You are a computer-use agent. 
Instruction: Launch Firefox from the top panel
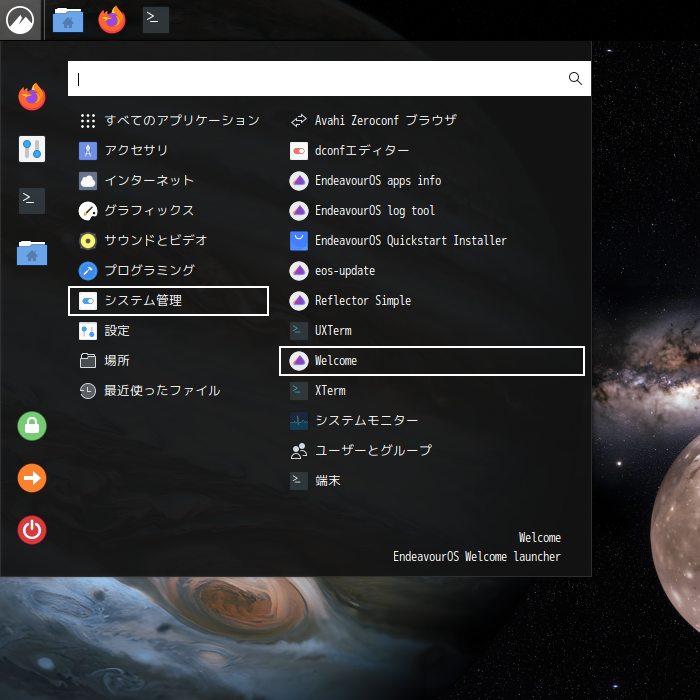point(112,20)
